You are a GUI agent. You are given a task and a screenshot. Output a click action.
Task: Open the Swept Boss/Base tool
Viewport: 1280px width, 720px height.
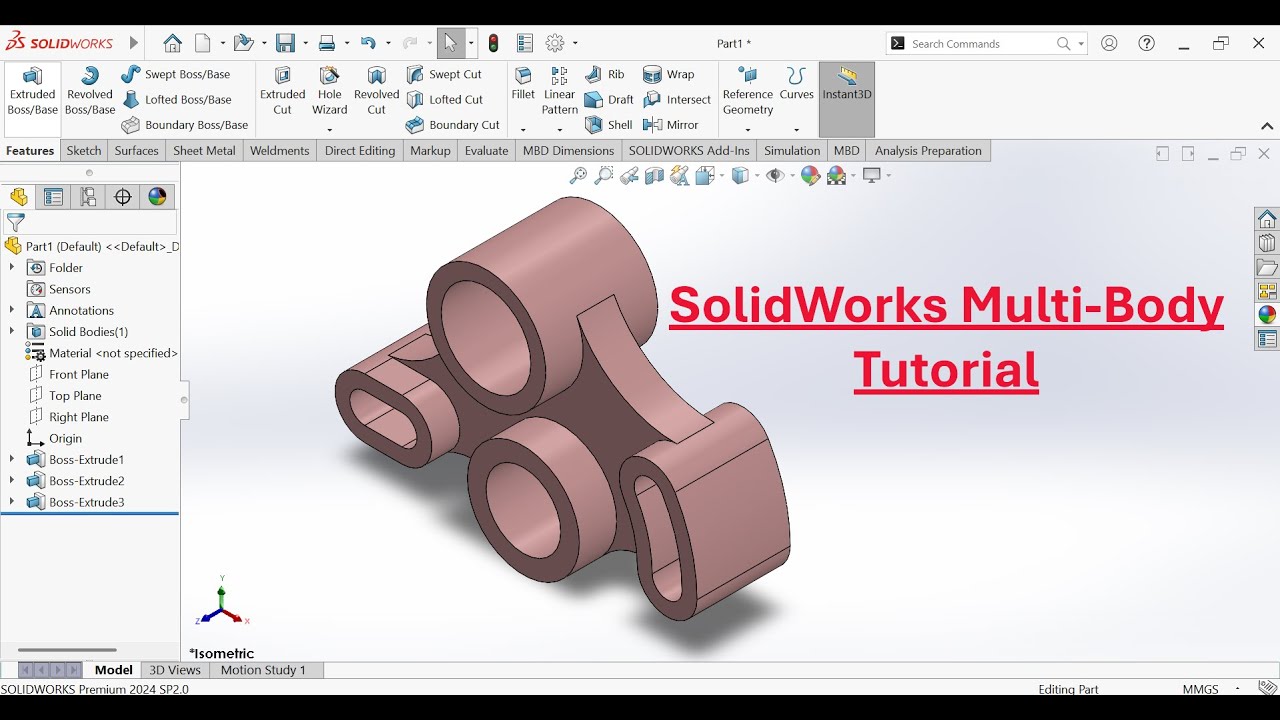175,74
